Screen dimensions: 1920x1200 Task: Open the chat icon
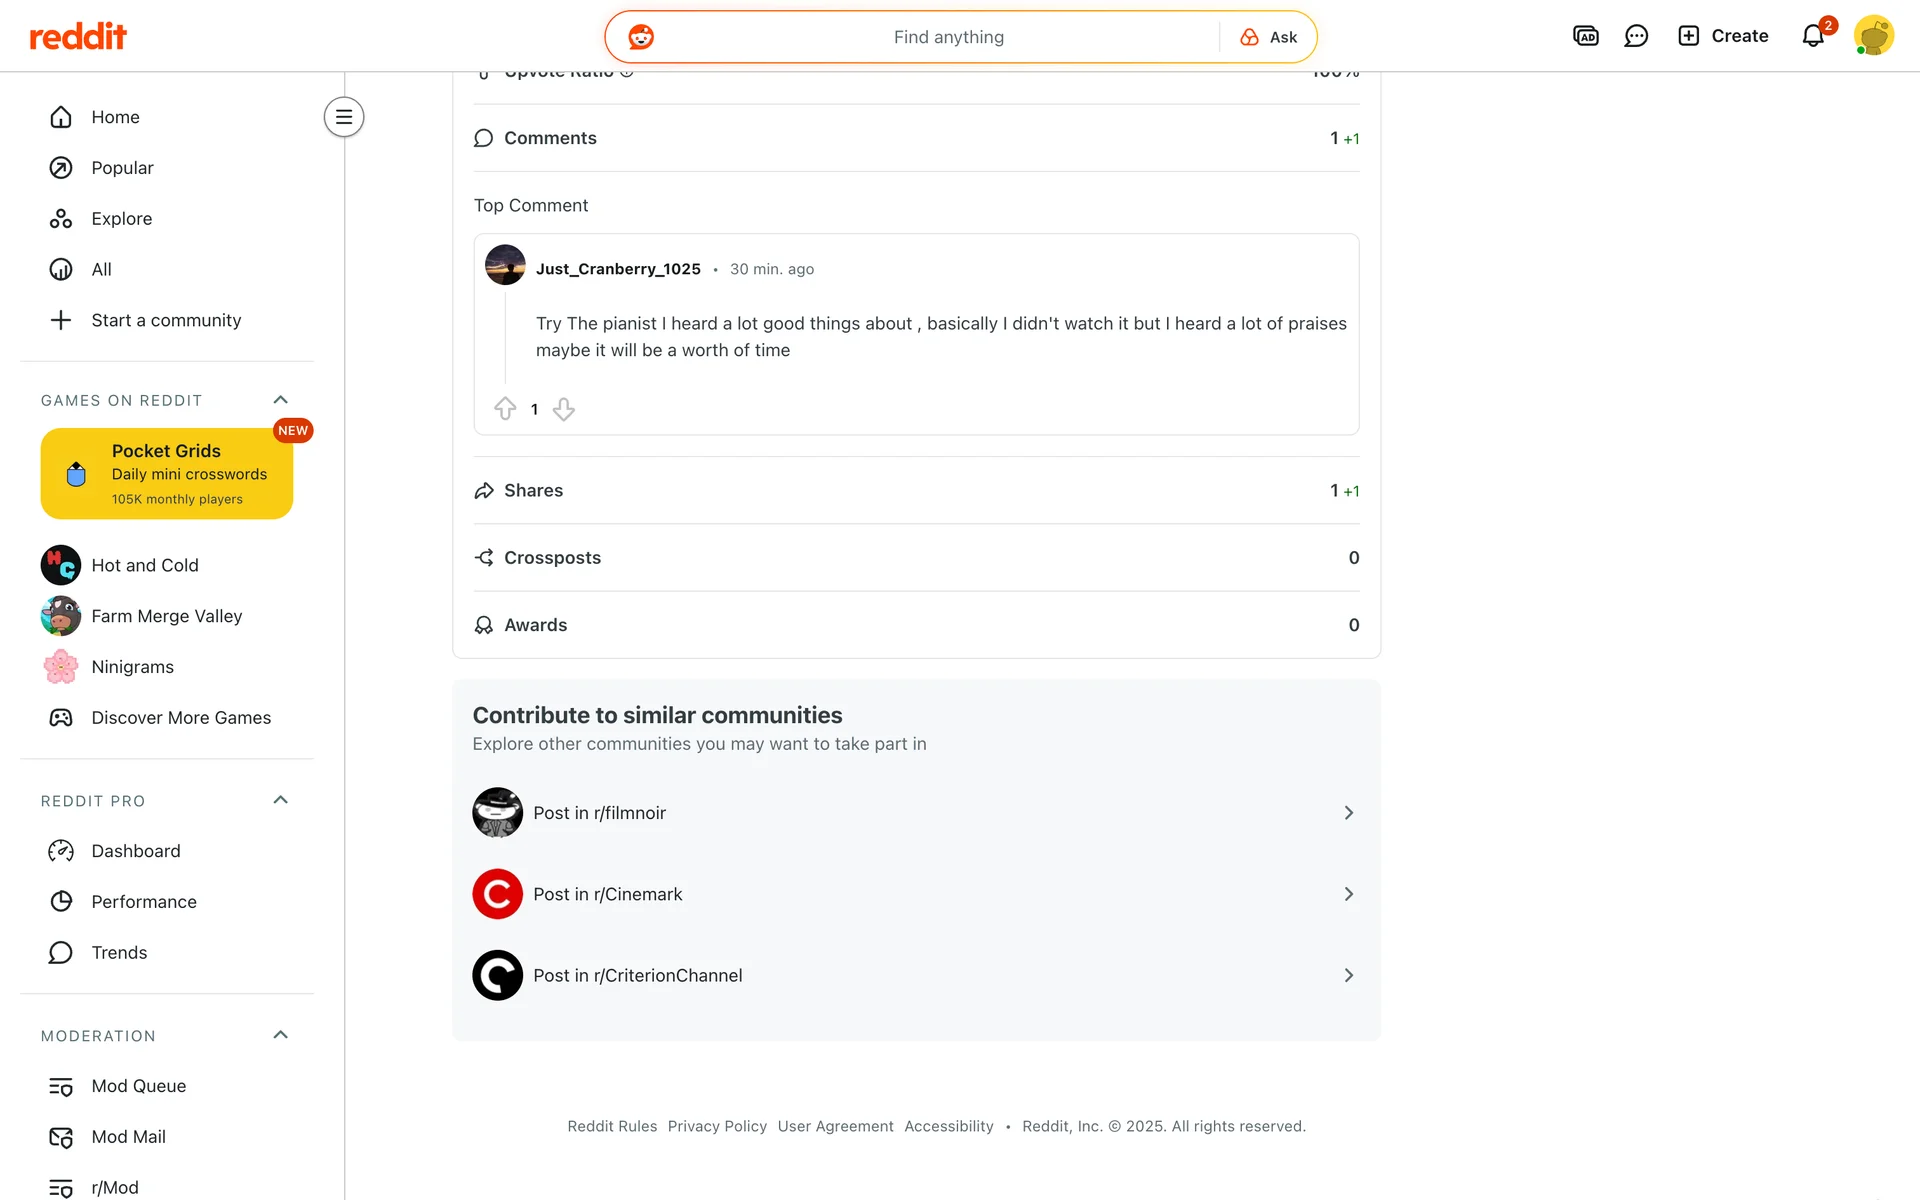[1636, 36]
